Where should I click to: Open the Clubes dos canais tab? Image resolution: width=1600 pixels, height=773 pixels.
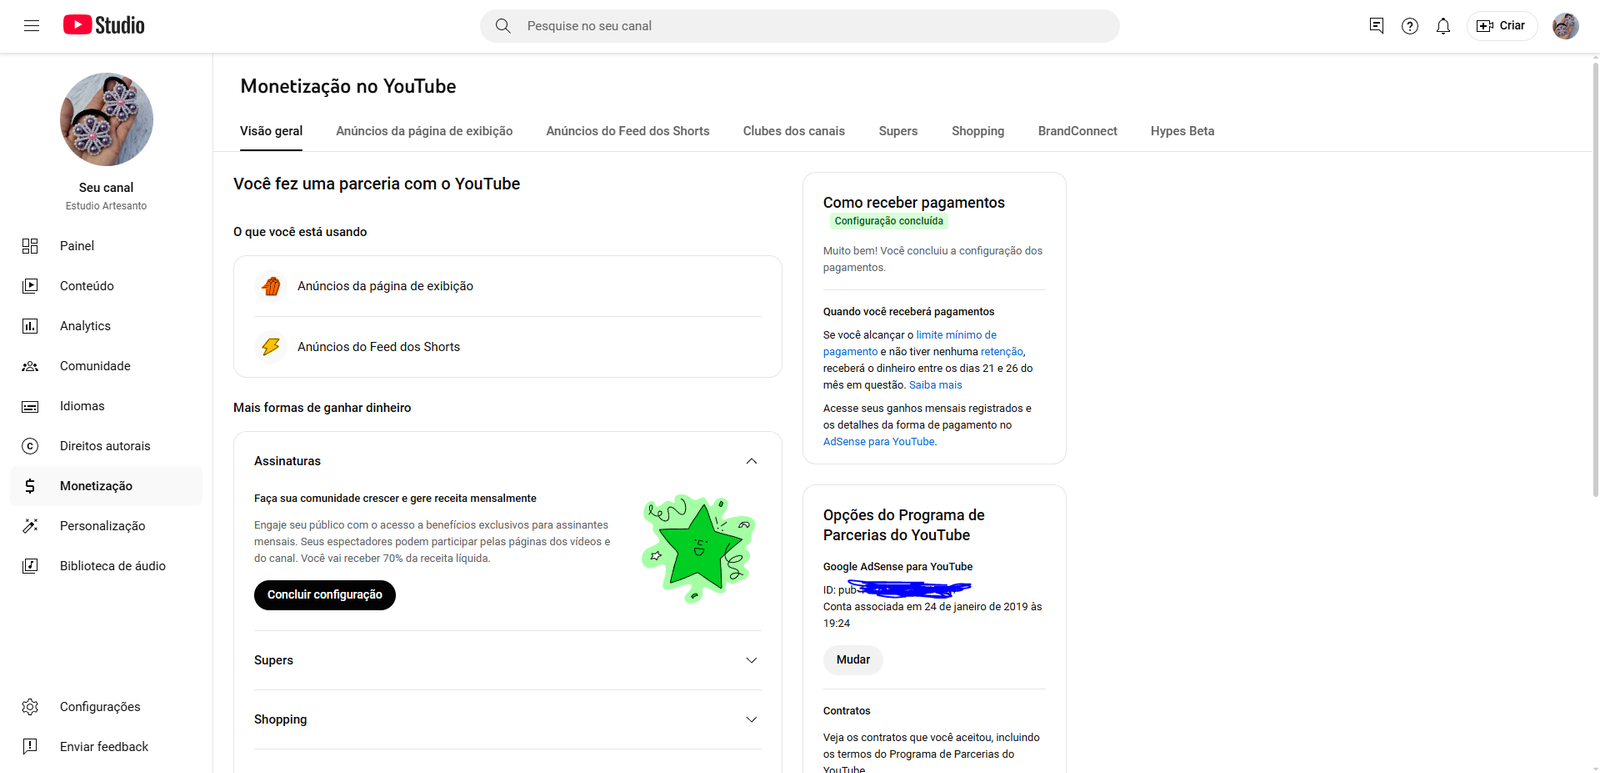(x=794, y=131)
